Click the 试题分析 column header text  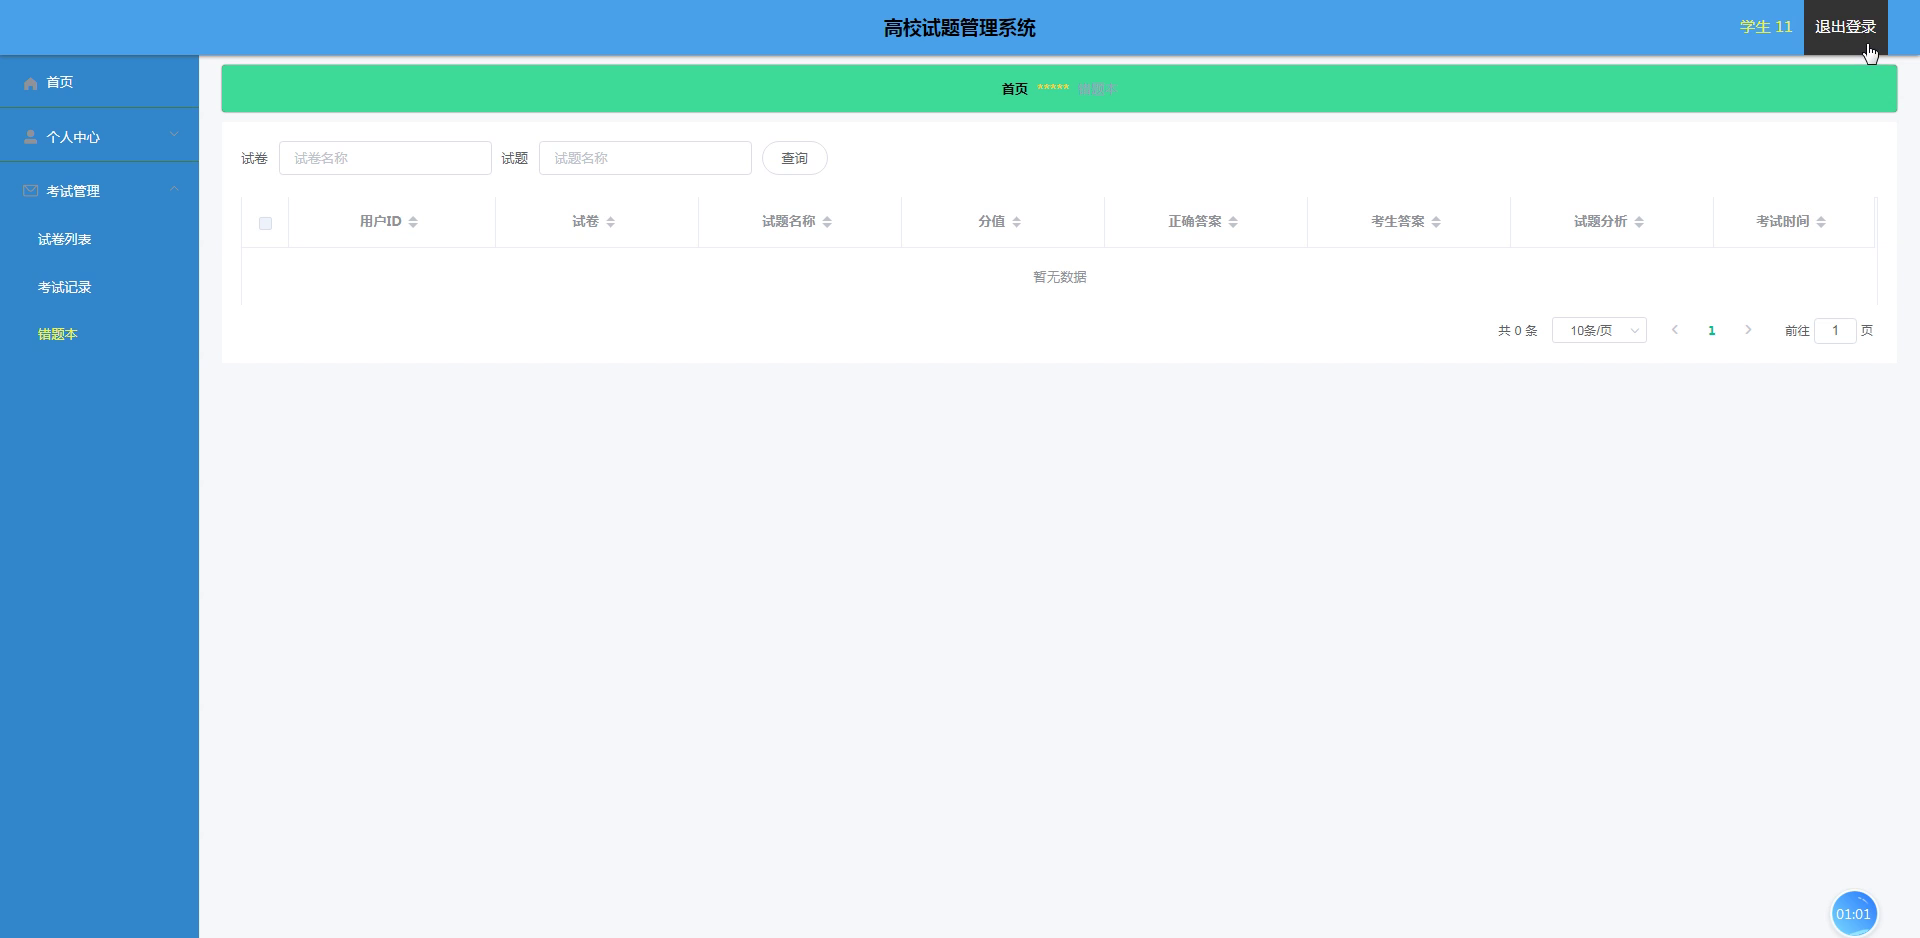(x=1601, y=221)
